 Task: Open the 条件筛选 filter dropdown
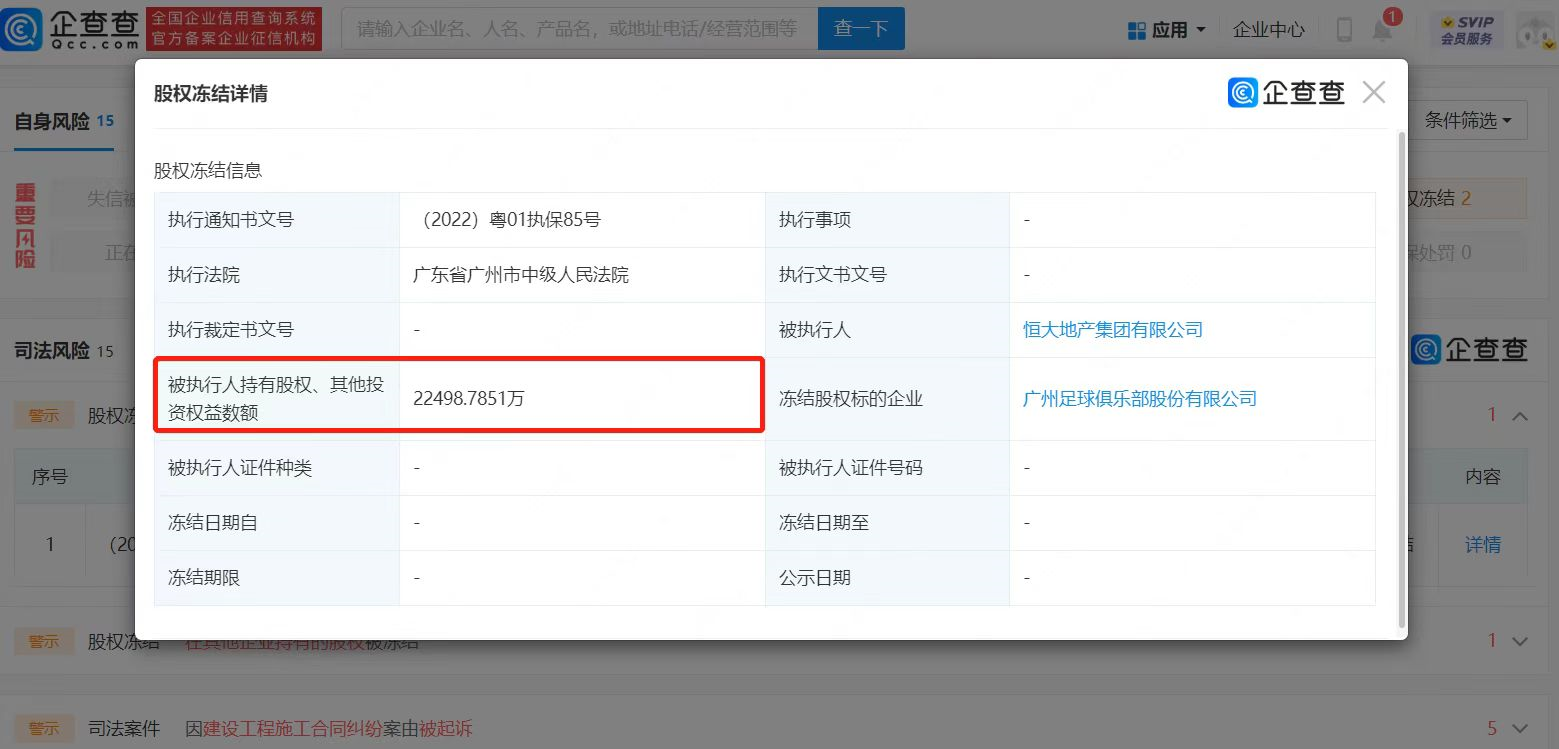click(1467, 120)
